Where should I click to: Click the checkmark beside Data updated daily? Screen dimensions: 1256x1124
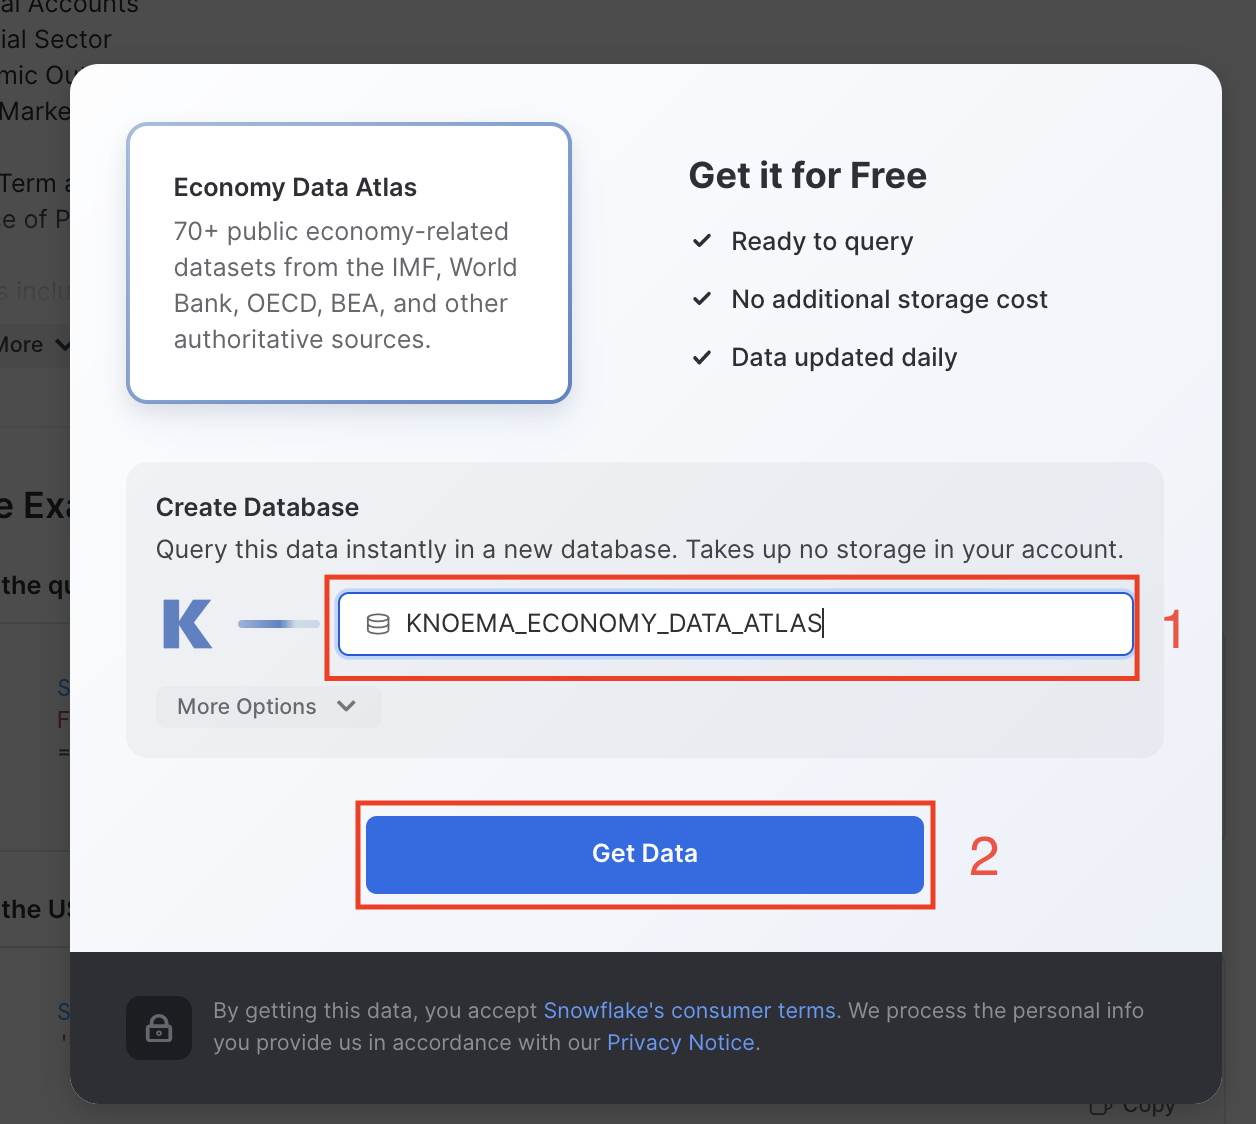coord(702,357)
